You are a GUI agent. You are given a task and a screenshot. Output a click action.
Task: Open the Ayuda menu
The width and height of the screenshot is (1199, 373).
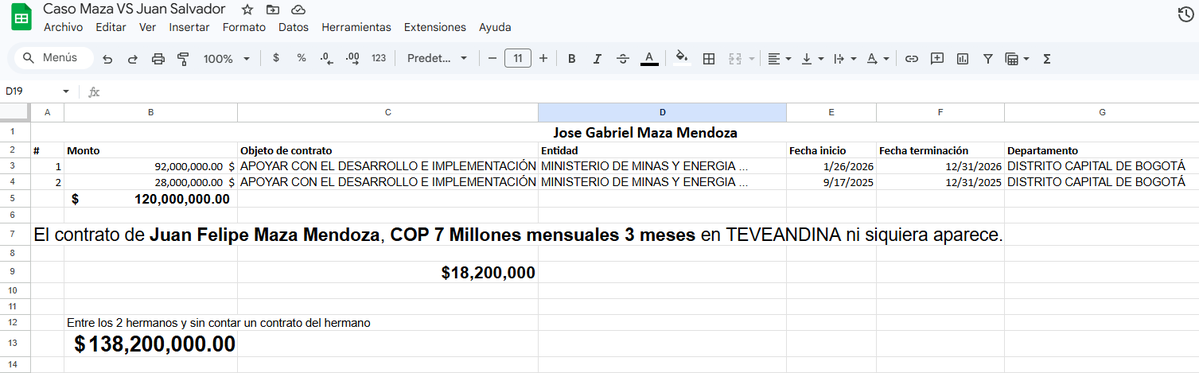495,27
